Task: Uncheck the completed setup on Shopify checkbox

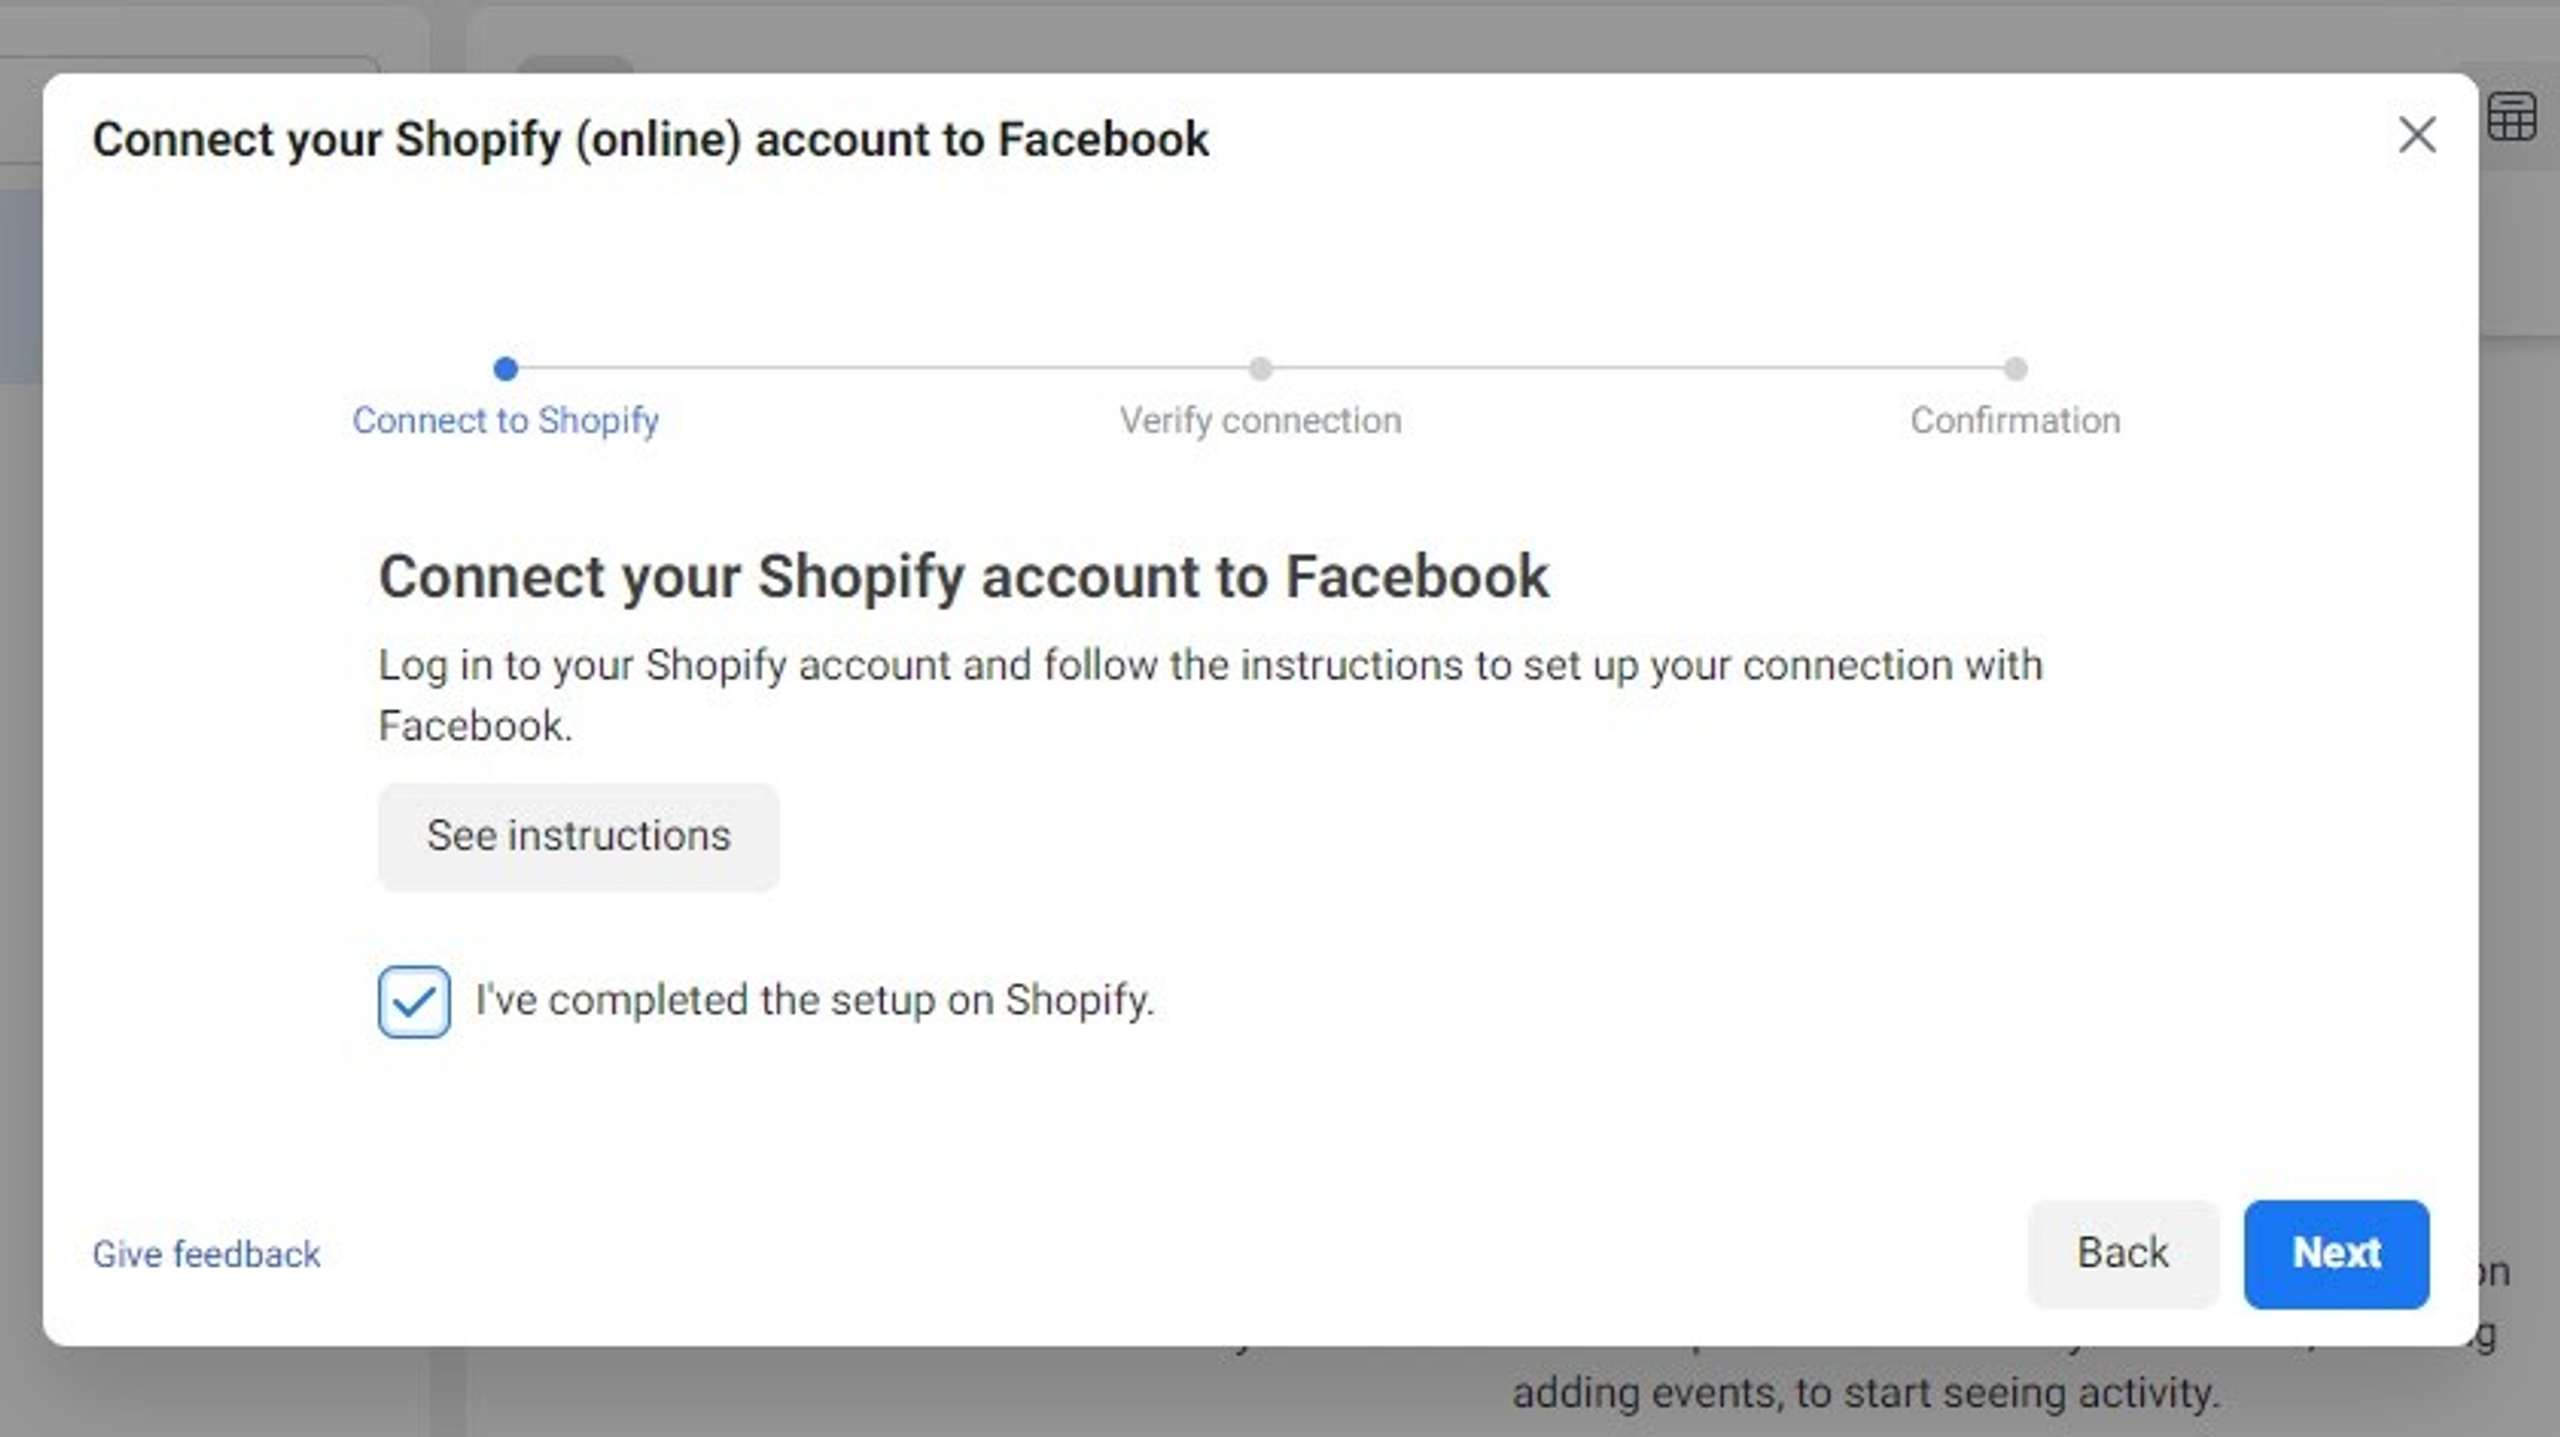Action: point(414,1001)
